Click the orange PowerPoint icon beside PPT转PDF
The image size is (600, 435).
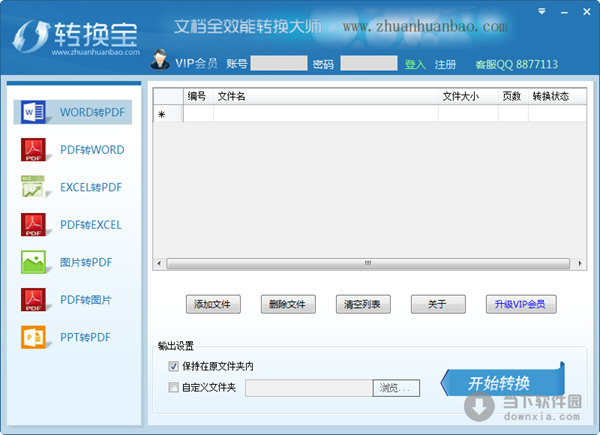(x=33, y=337)
